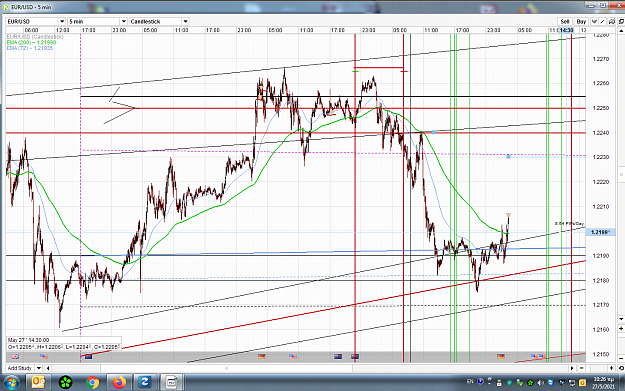Select the trend line drawing tool
This screenshot has height=391, width=625.
click(x=603, y=22)
